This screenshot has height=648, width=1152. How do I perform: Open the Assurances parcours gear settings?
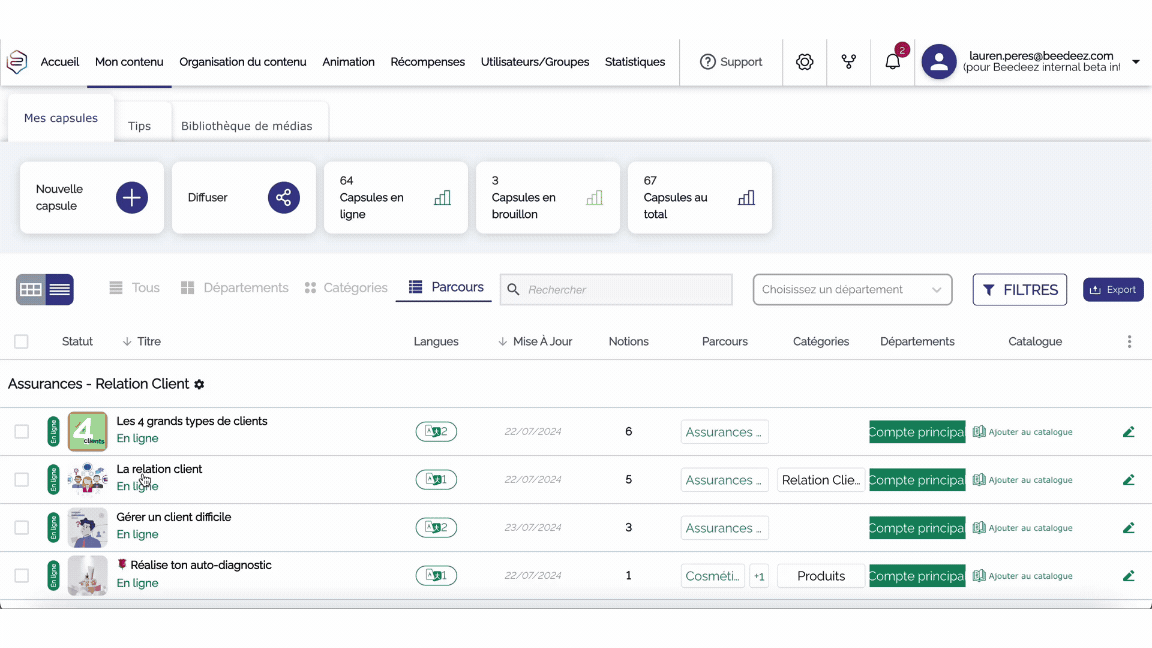199,385
